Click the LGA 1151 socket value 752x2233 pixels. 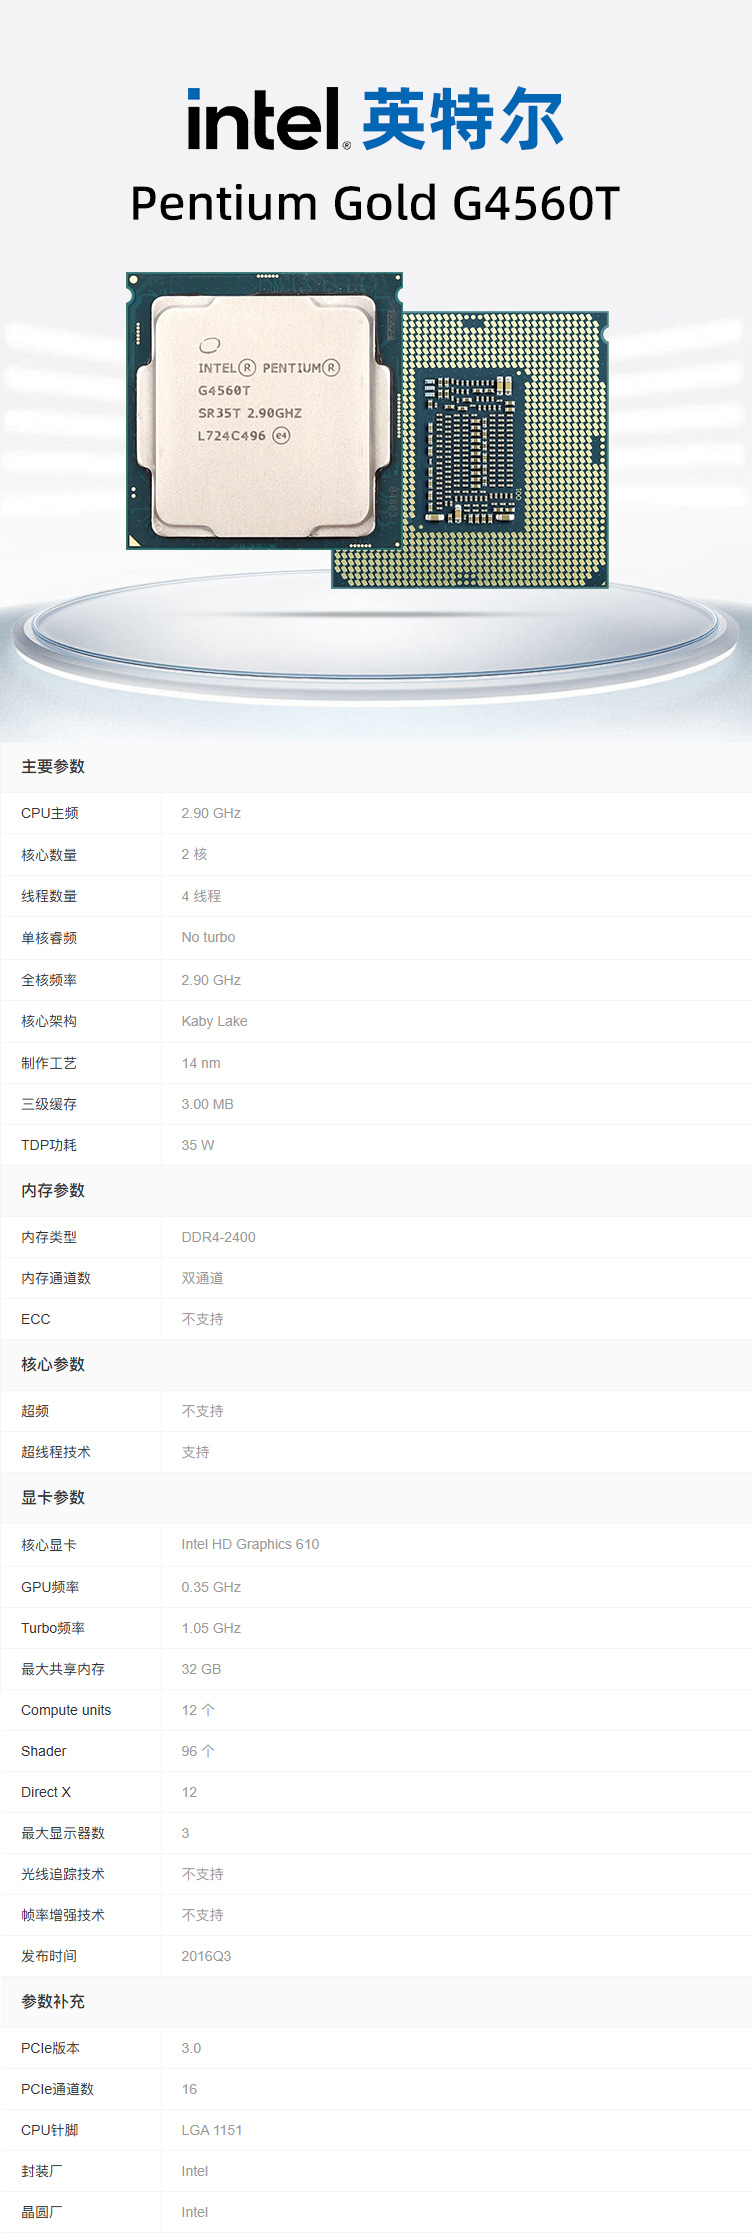212,2130
